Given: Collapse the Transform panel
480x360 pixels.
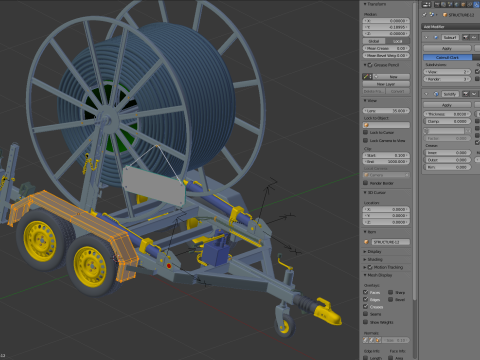Looking at the screenshot, I should pyautogui.click(x=365, y=4).
